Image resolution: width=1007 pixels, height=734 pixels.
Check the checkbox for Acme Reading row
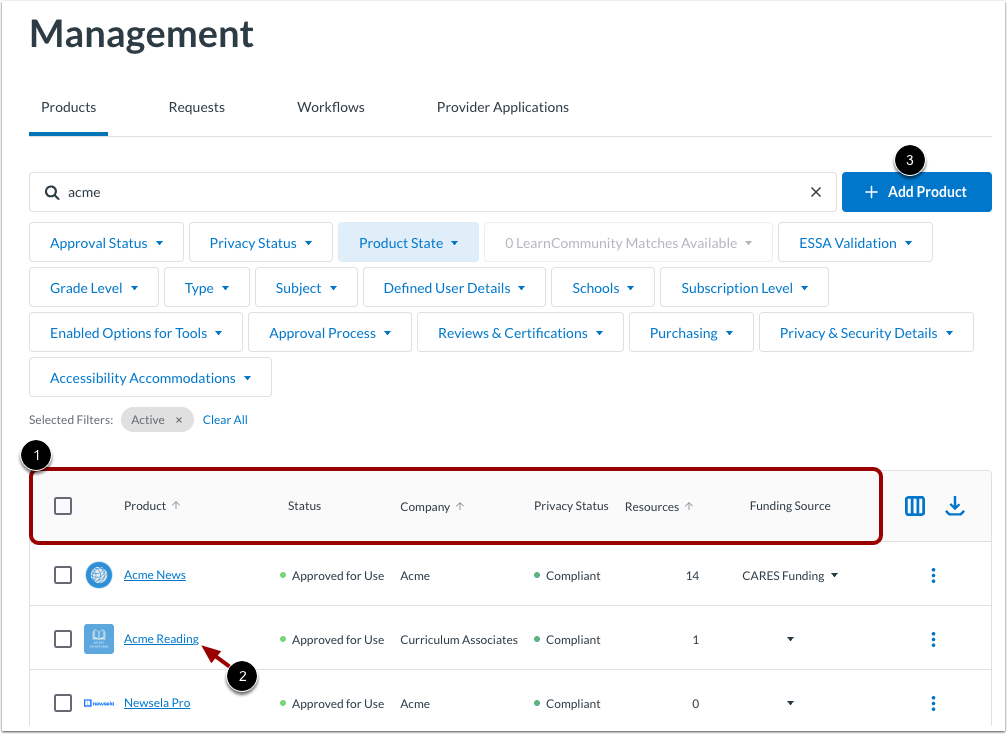(63, 639)
